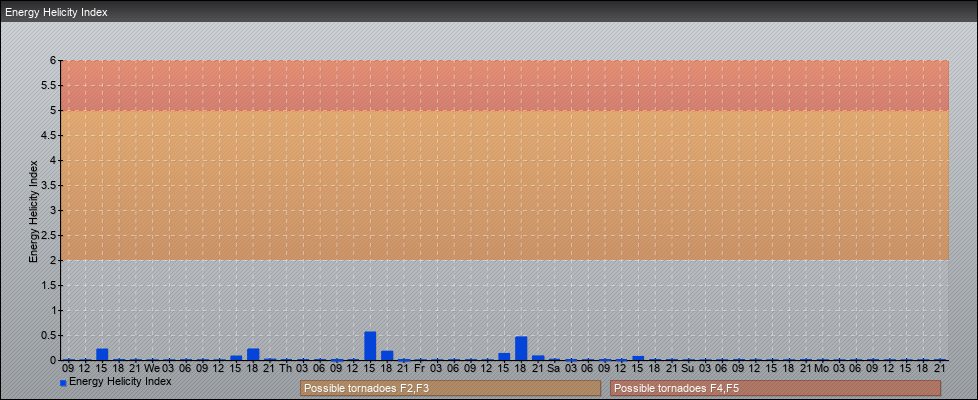Viewport: 978px width, 400px height.
Task: Select the Wednesday 18 blue bar
Action: click(x=253, y=354)
